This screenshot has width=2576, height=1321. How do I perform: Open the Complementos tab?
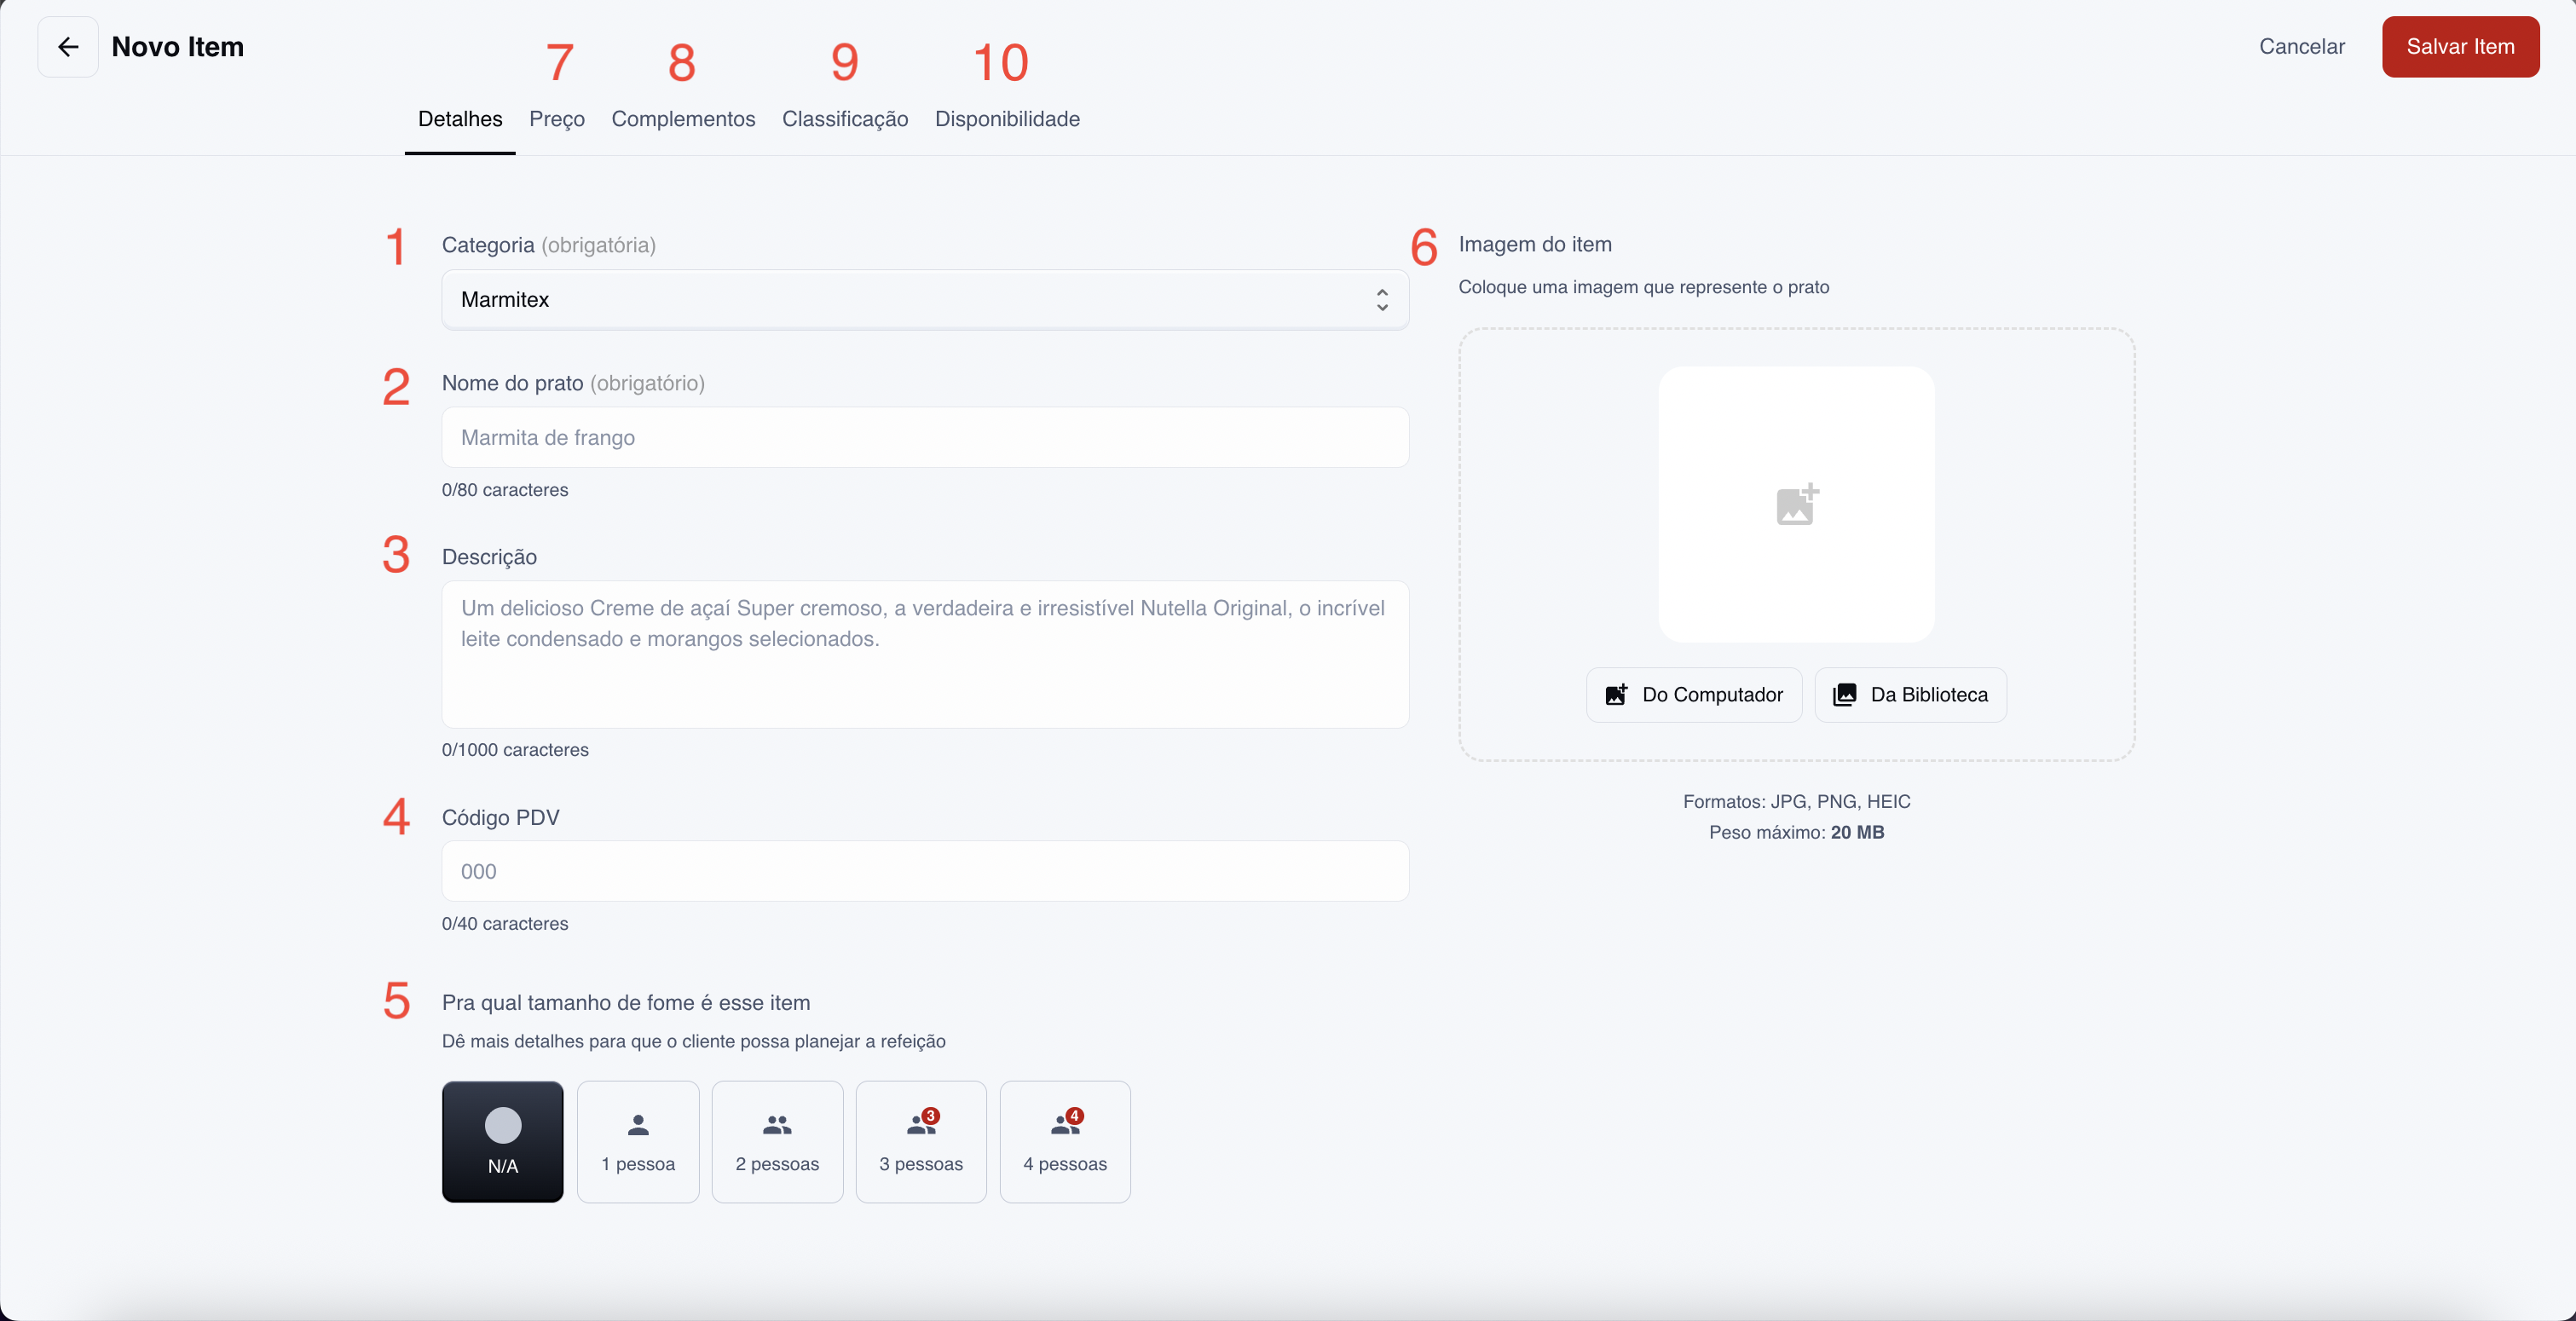pyautogui.click(x=683, y=119)
